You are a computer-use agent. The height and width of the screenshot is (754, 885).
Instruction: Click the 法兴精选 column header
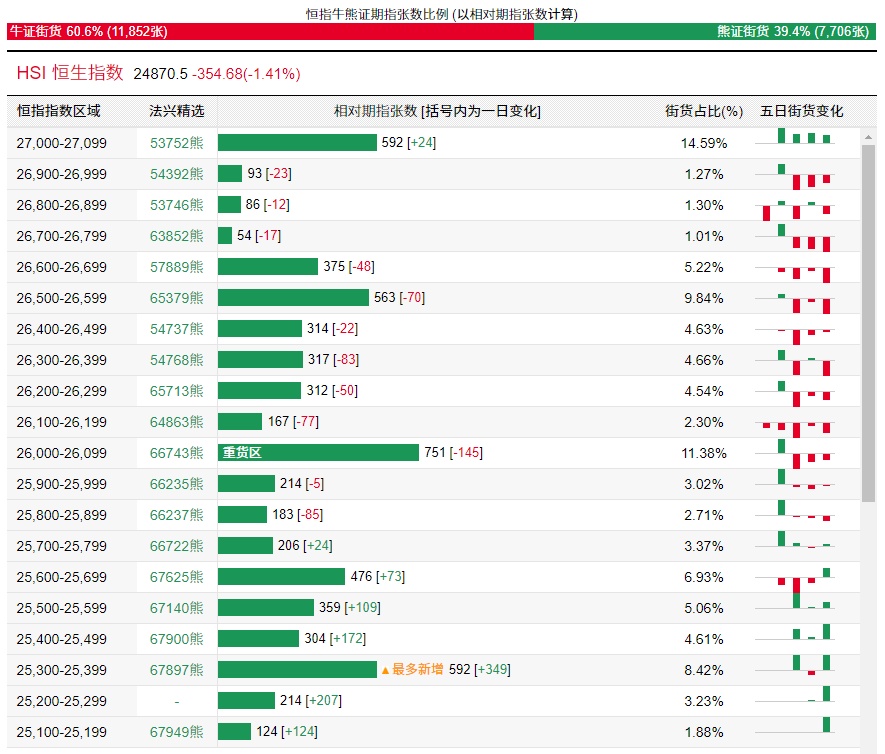pos(177,111)
